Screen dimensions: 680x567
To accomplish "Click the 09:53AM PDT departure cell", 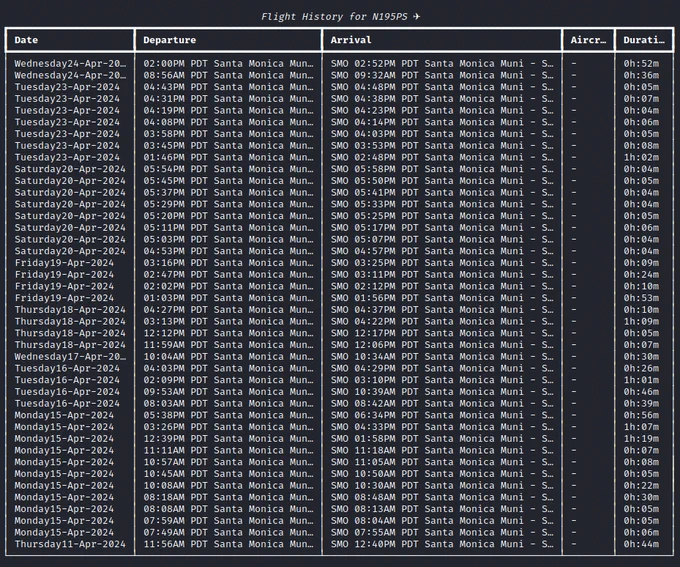I will point(228,391).
